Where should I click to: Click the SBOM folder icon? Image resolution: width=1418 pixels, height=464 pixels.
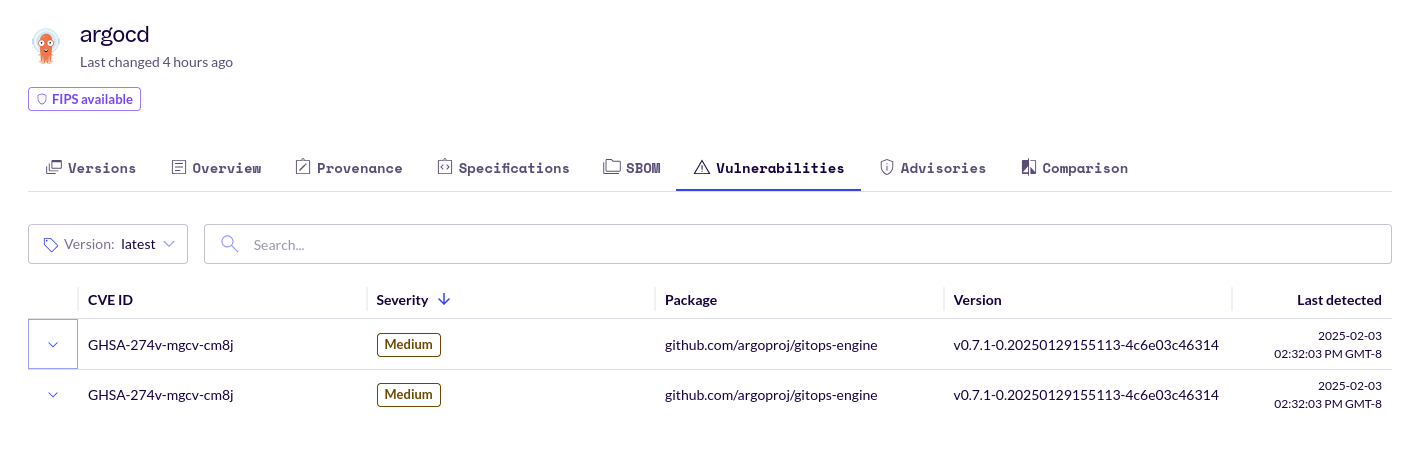[x=611, y=168]
